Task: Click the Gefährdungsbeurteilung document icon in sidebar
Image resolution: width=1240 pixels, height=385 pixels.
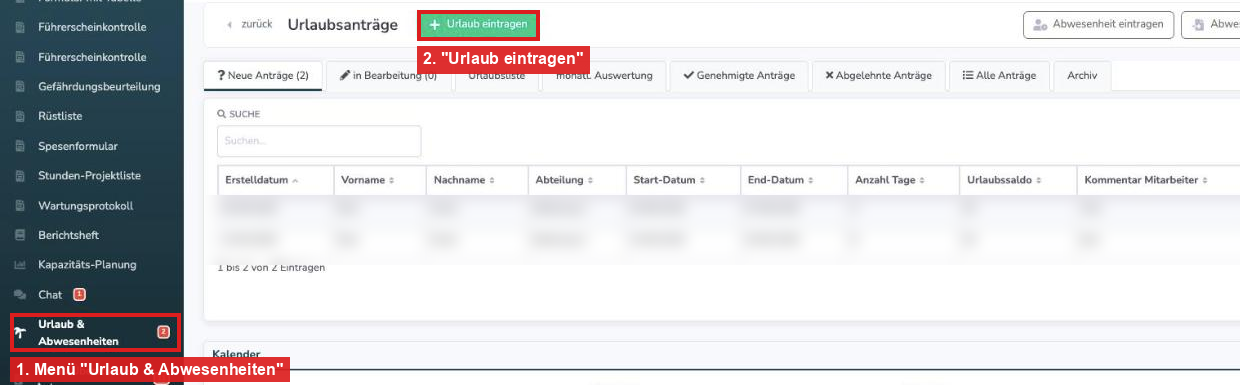Action: click(19, 87)
